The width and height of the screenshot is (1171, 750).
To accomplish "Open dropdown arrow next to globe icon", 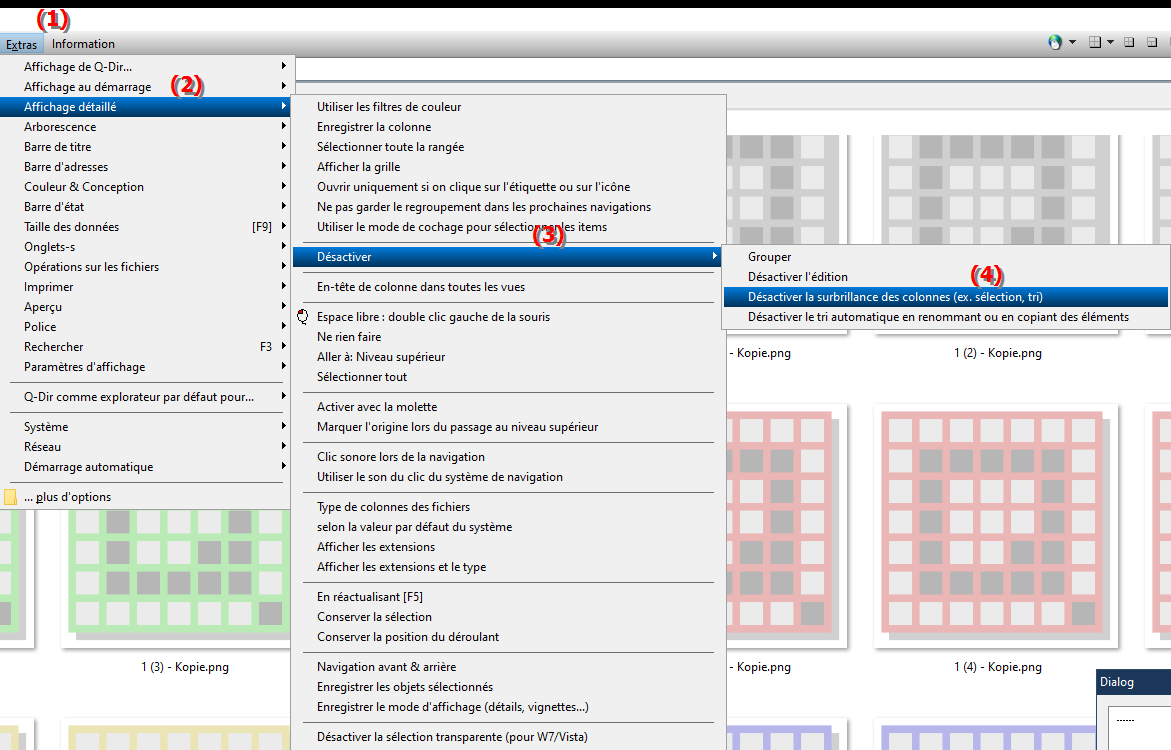I will [1072, 43].
